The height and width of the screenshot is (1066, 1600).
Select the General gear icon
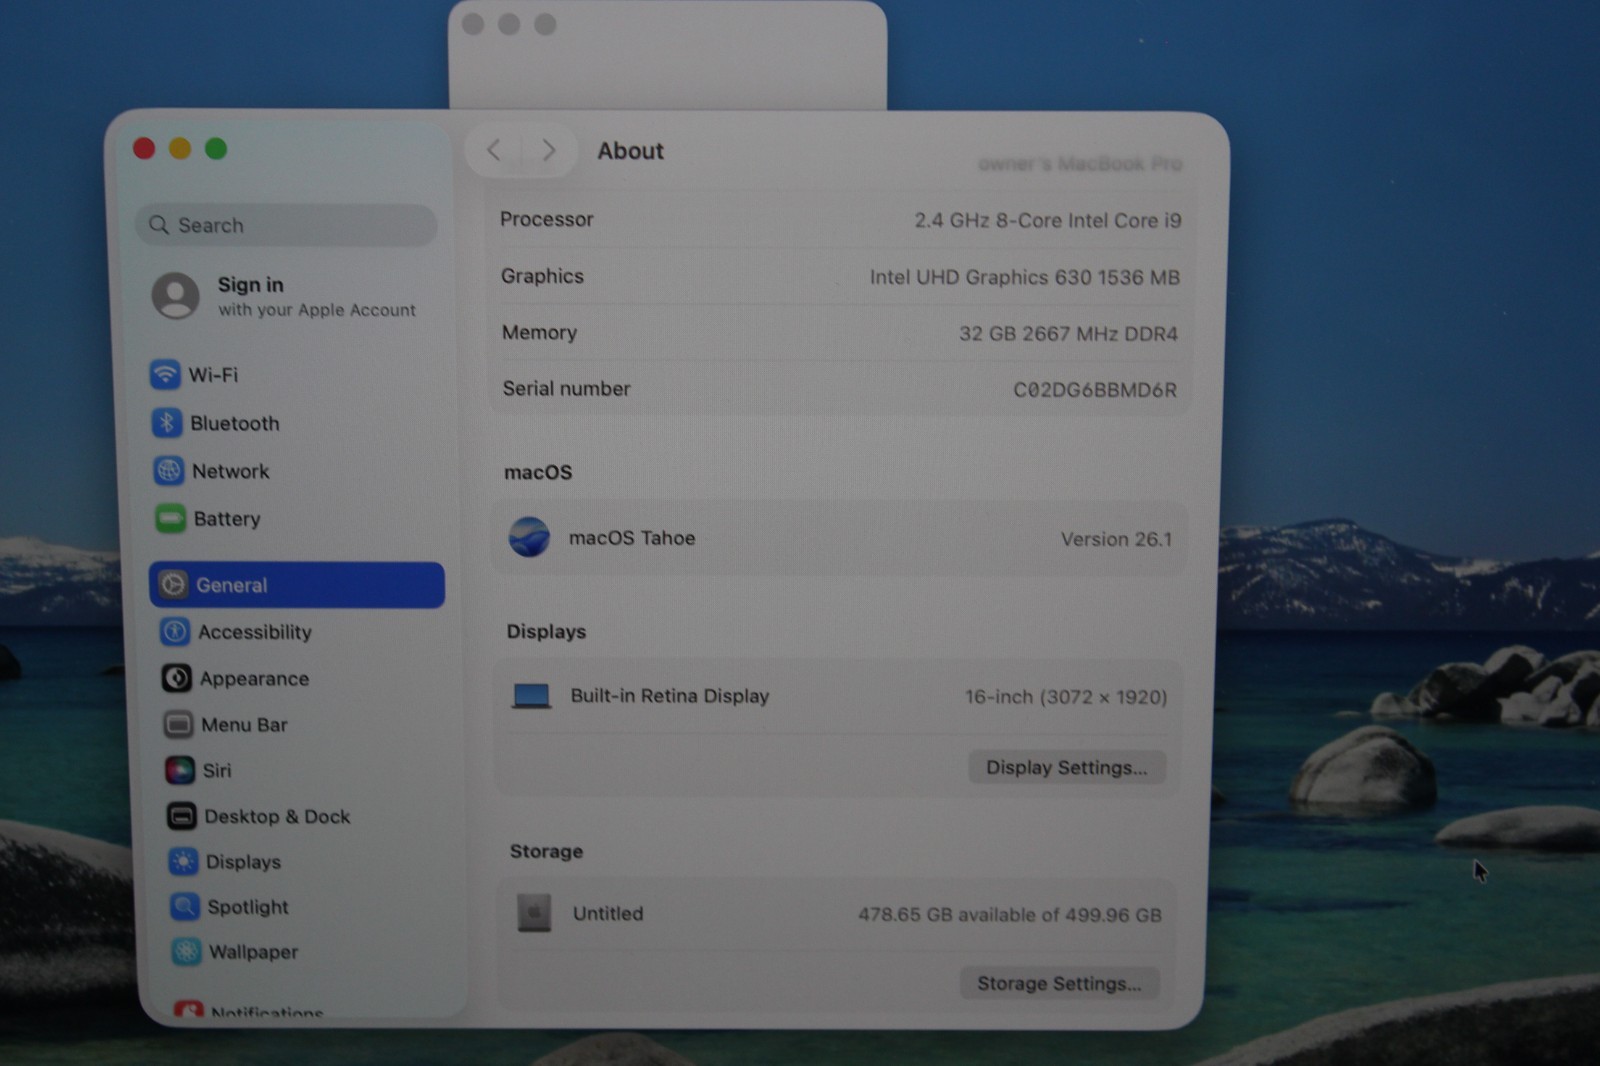174,585
